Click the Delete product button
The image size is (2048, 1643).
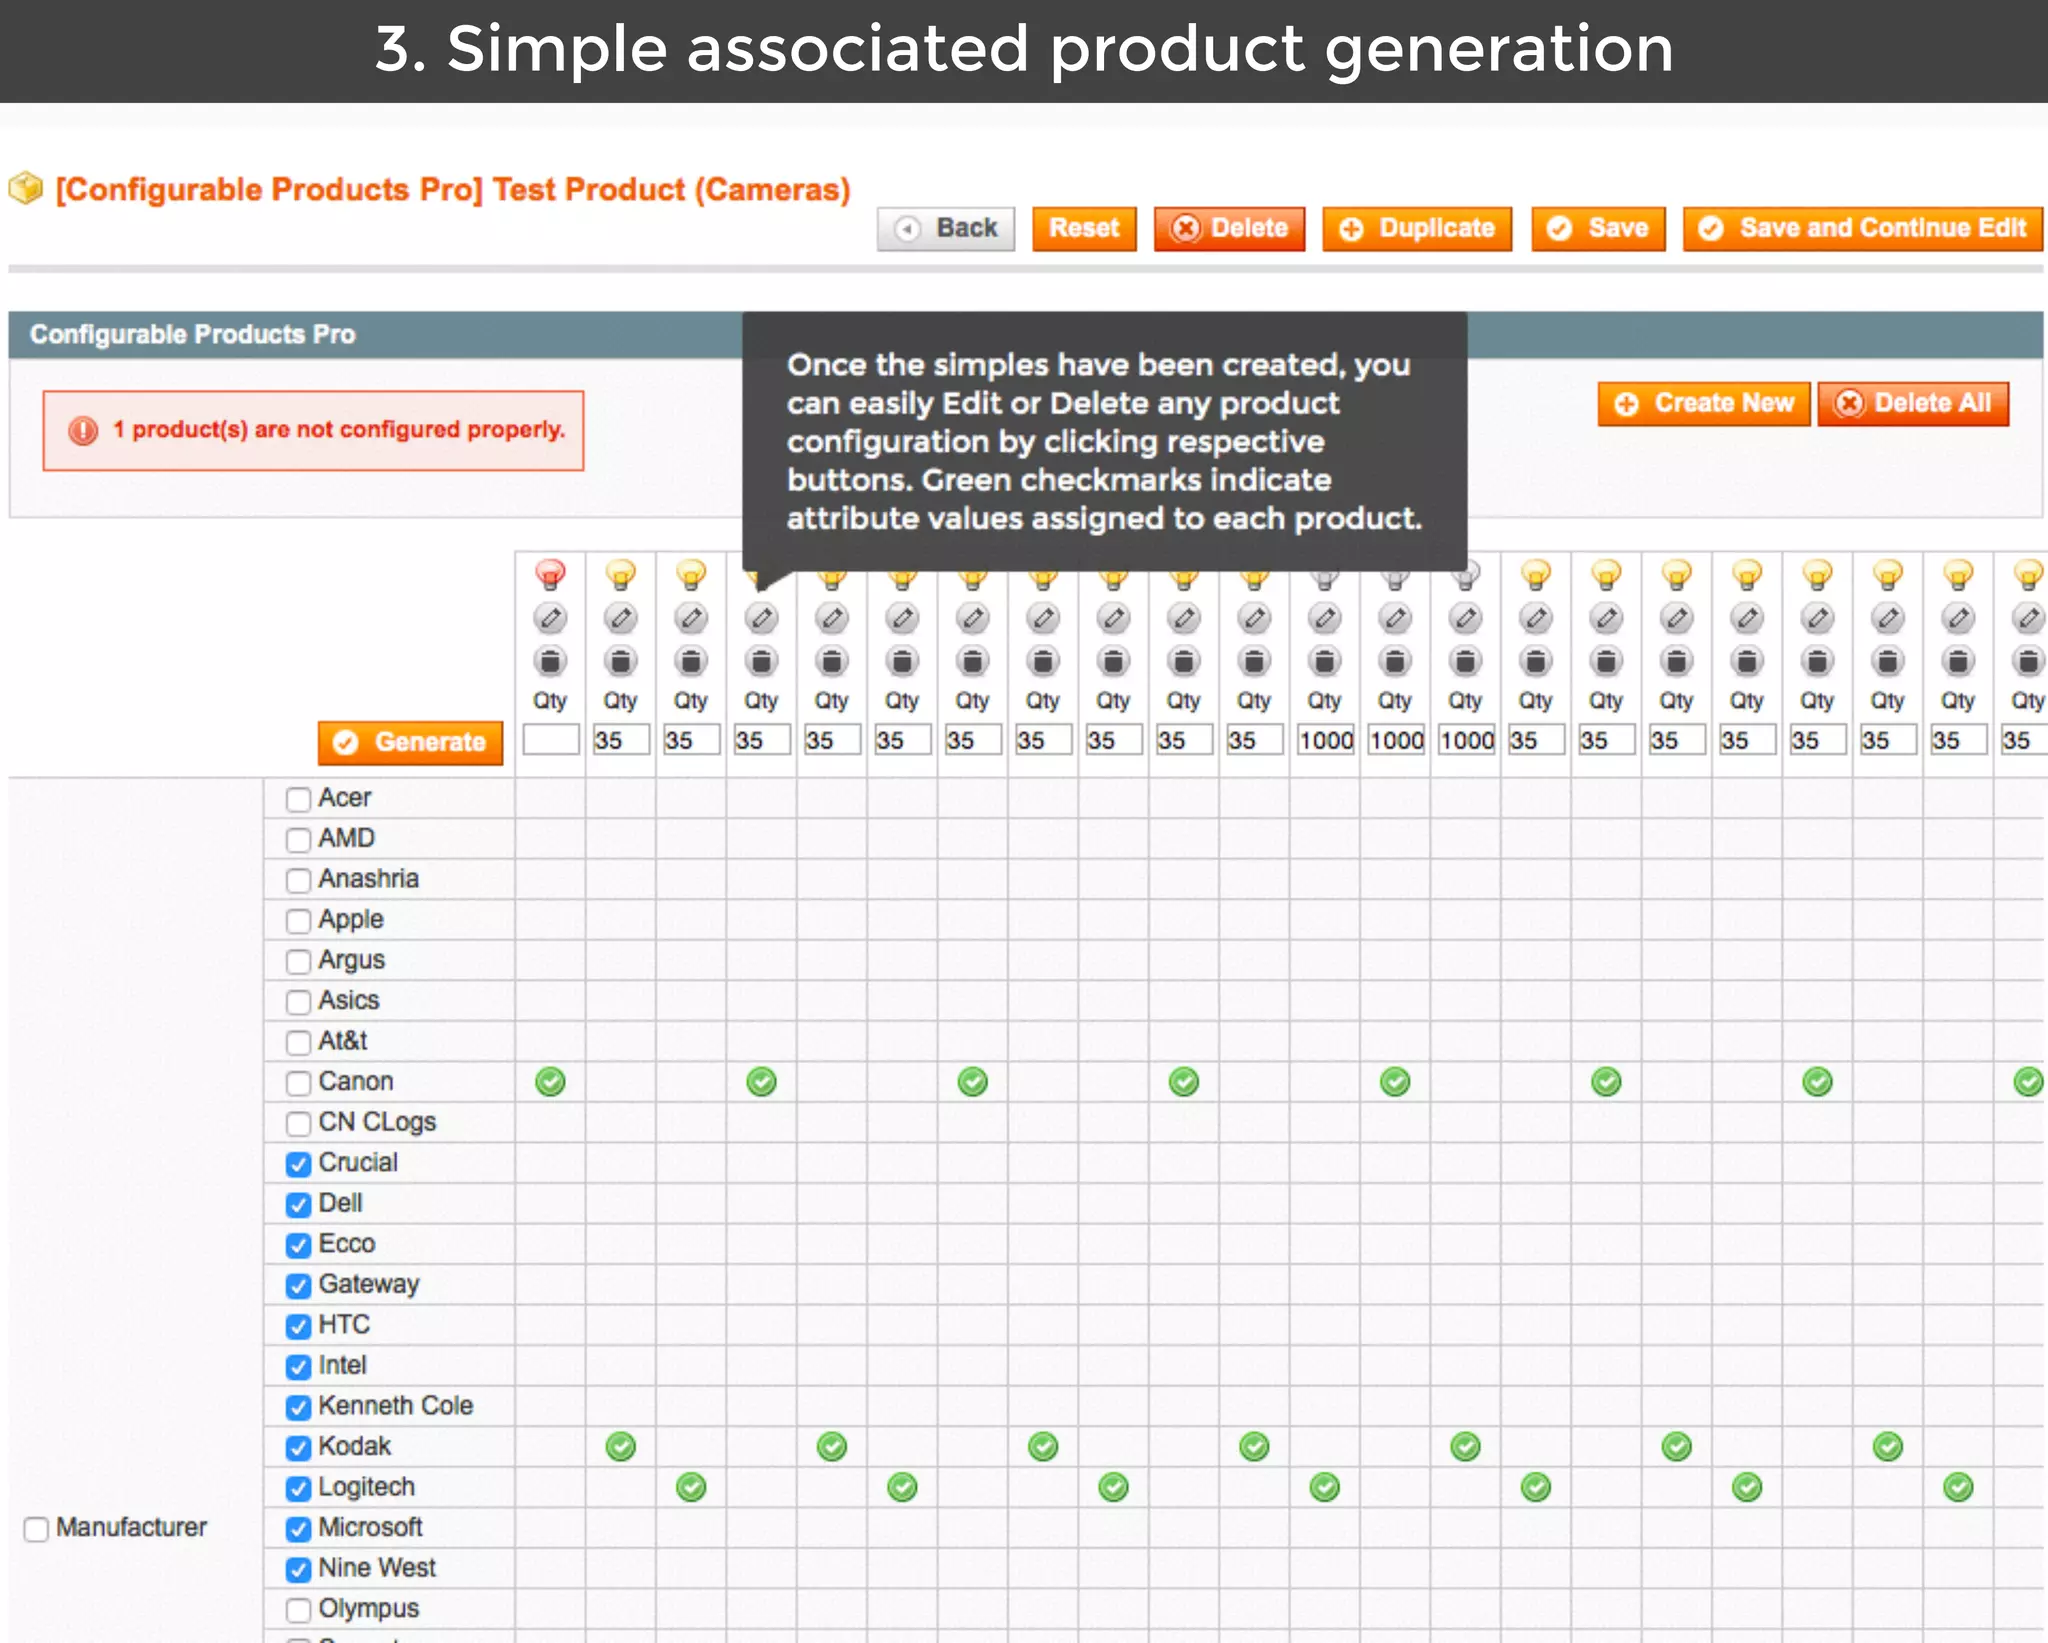pyautogui.click(x=1229, y=229)
